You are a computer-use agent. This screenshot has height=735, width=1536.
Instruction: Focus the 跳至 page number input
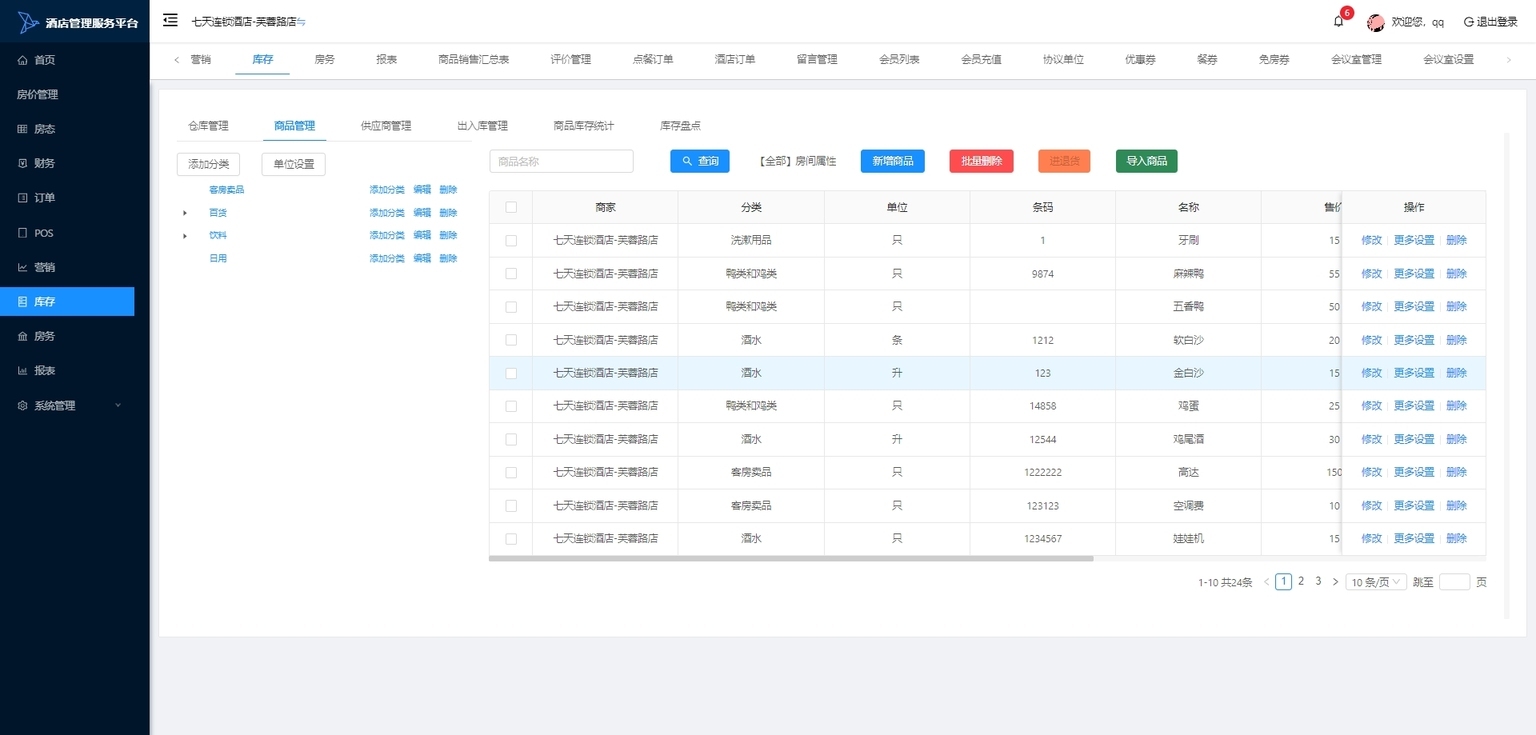click(1454, 582)
